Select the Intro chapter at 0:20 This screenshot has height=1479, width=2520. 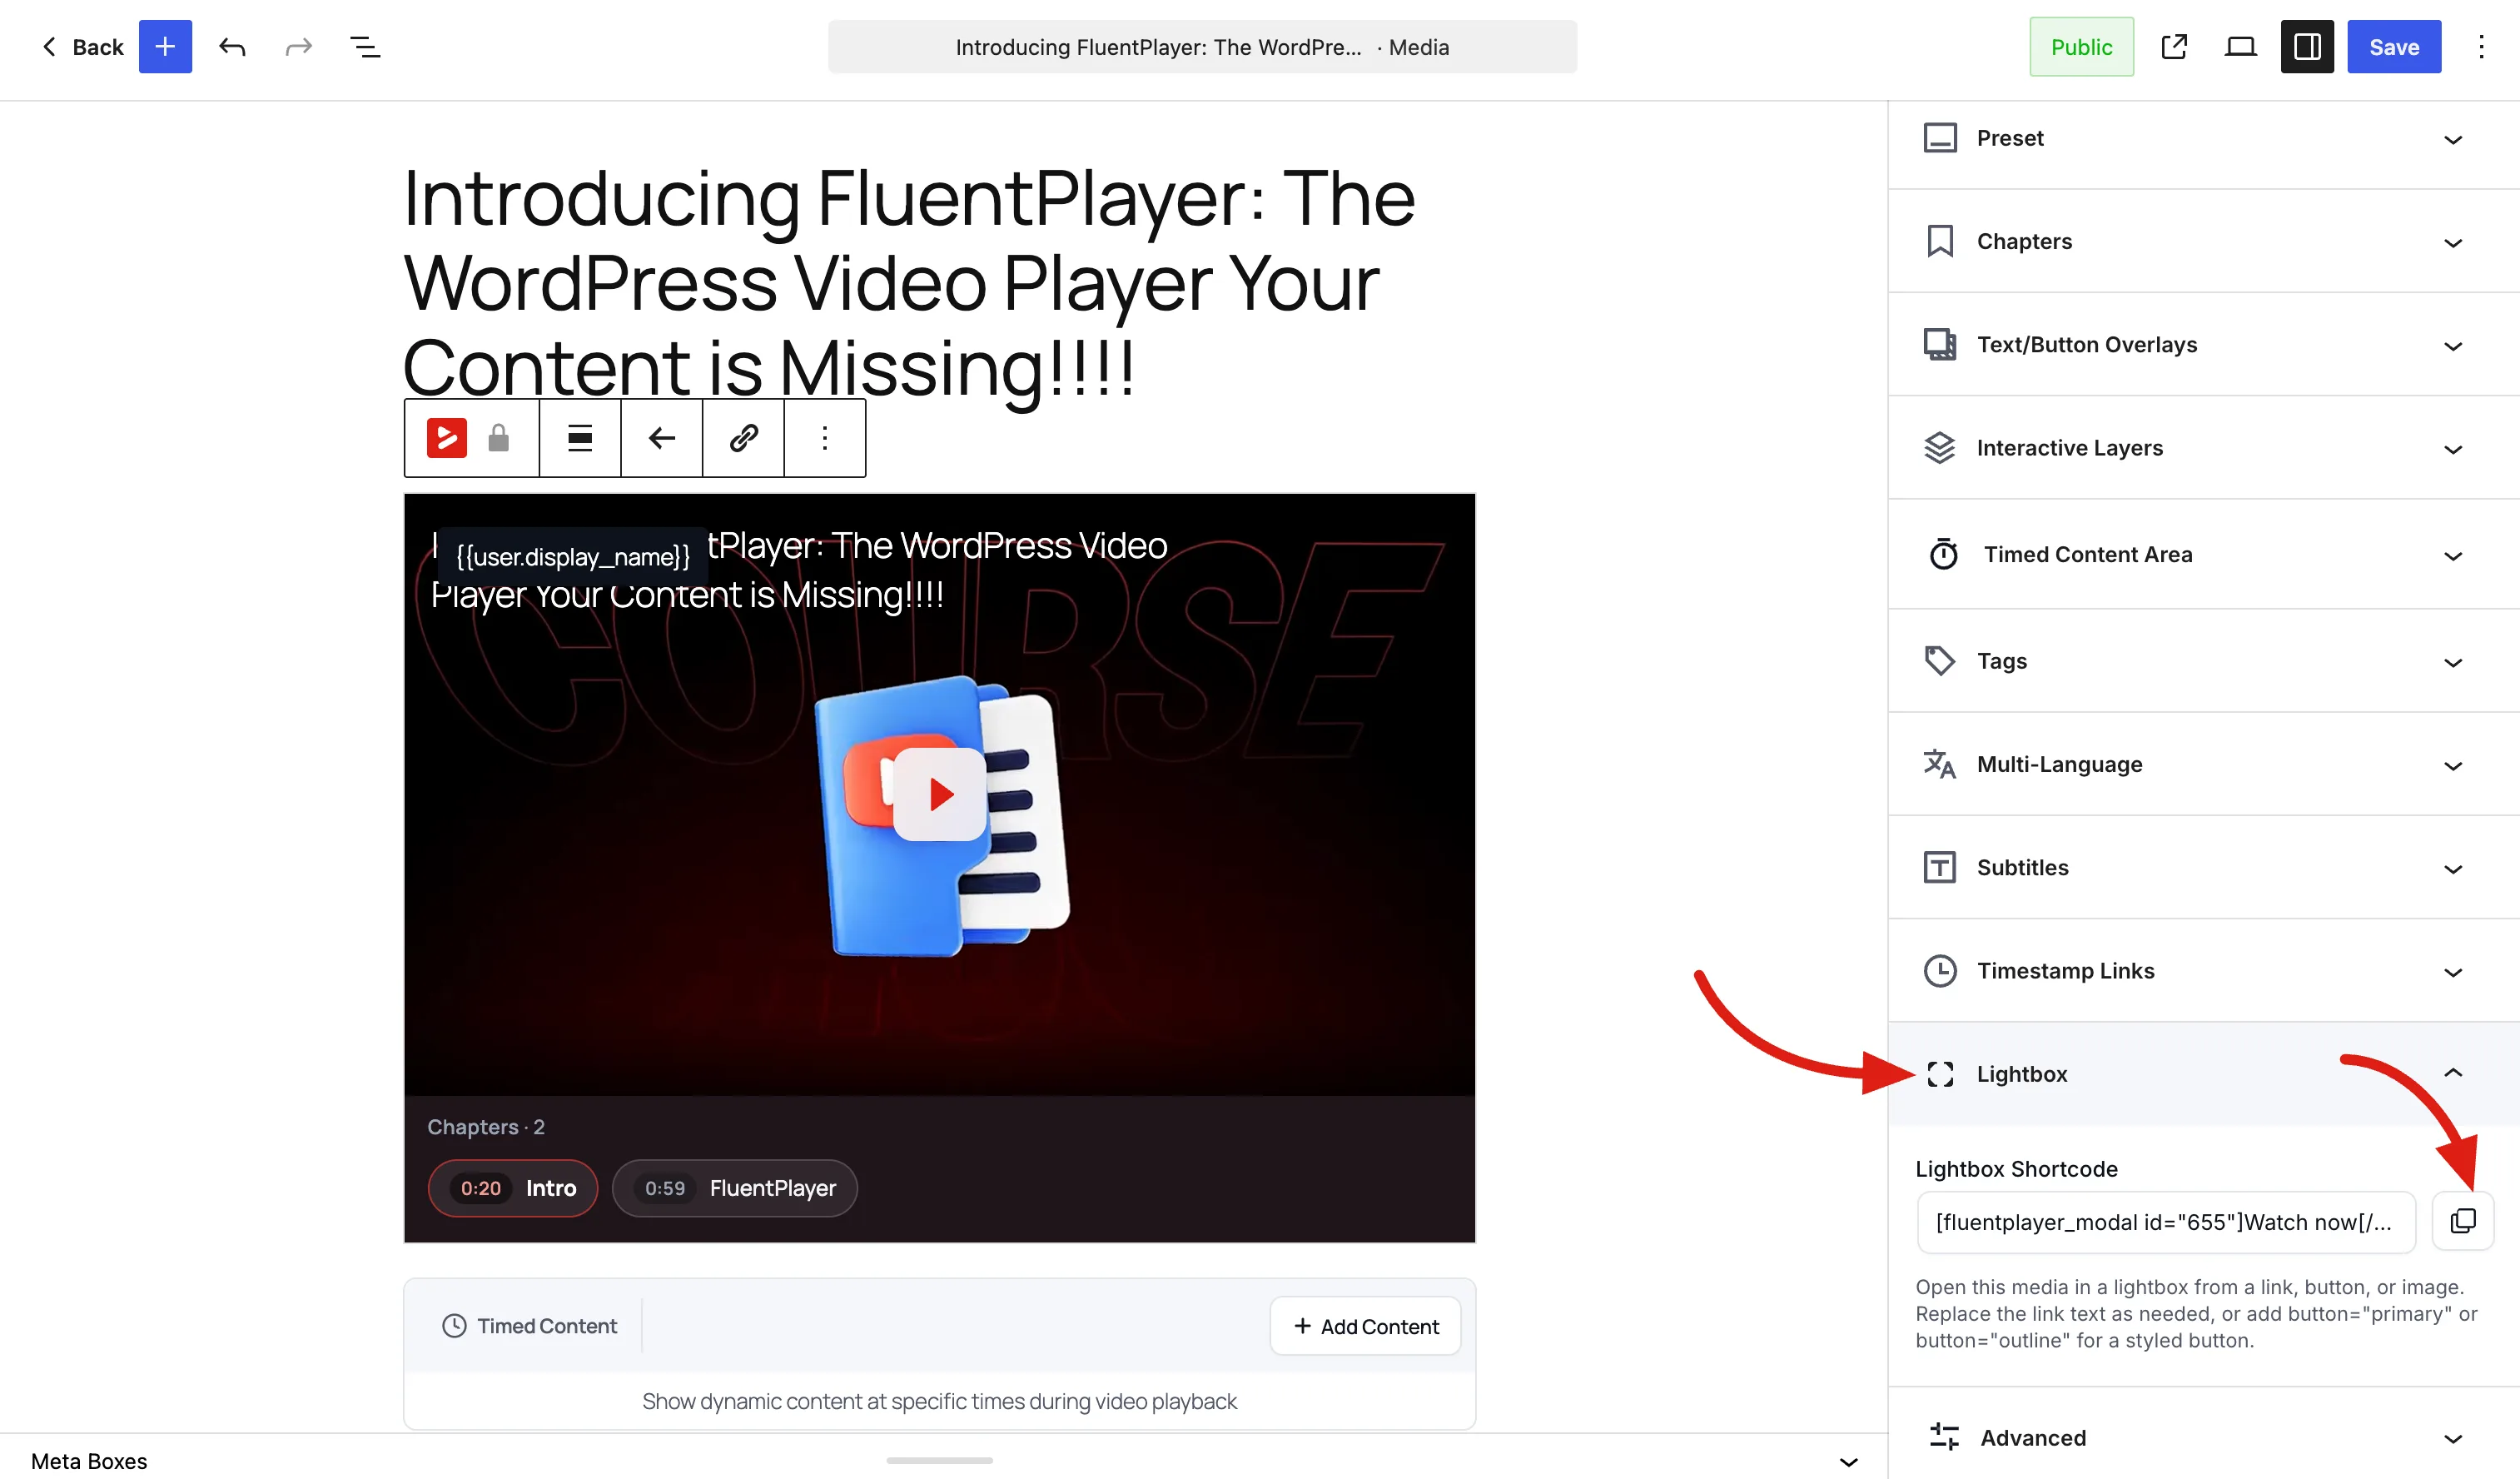pos(513,1188)
